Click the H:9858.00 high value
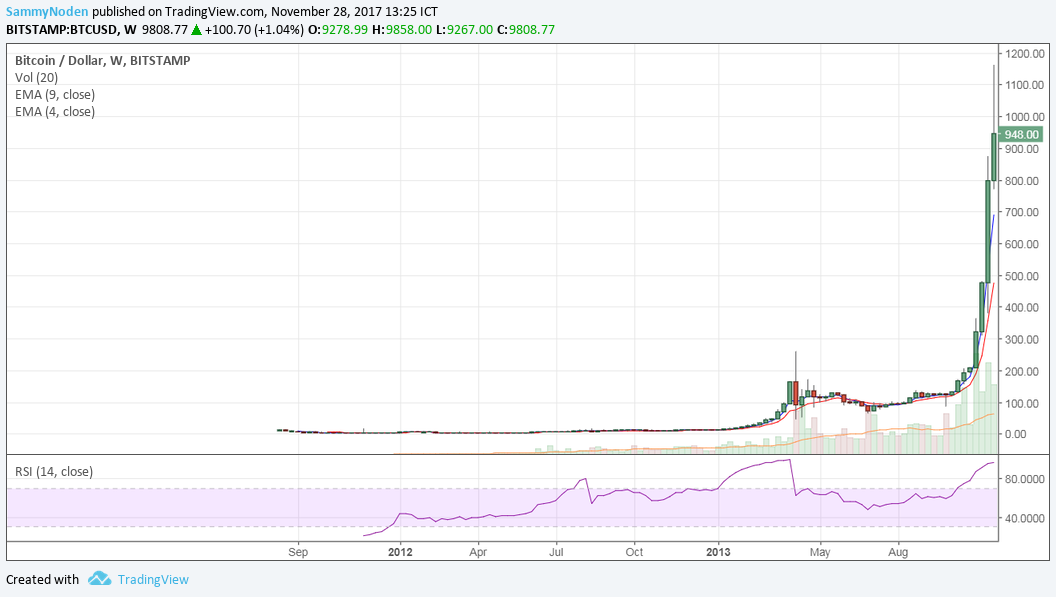Viewport: 1056px width, 597px height. coord(402,30)
